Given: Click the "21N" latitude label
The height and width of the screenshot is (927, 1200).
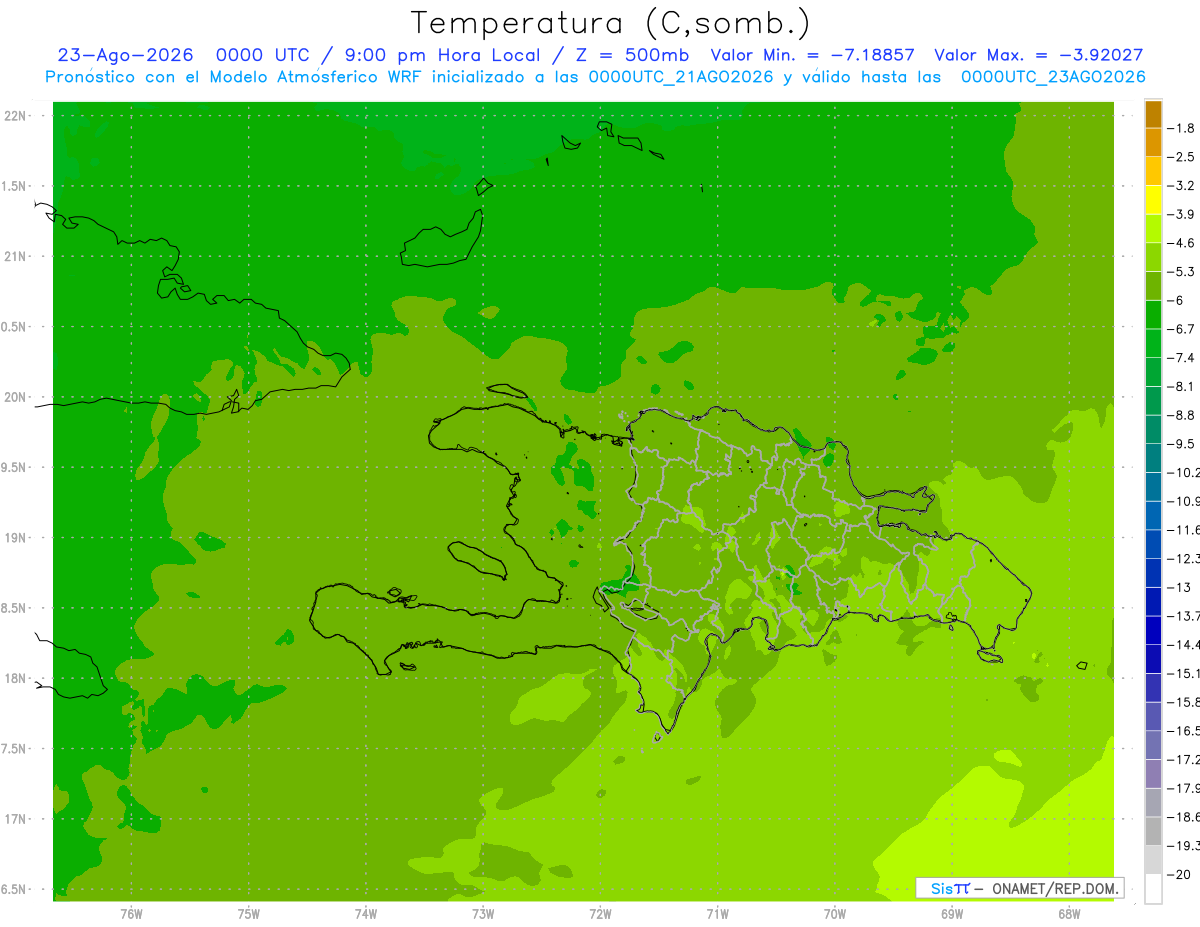Looking at the screenshot, I should click(x=15, y=256).
